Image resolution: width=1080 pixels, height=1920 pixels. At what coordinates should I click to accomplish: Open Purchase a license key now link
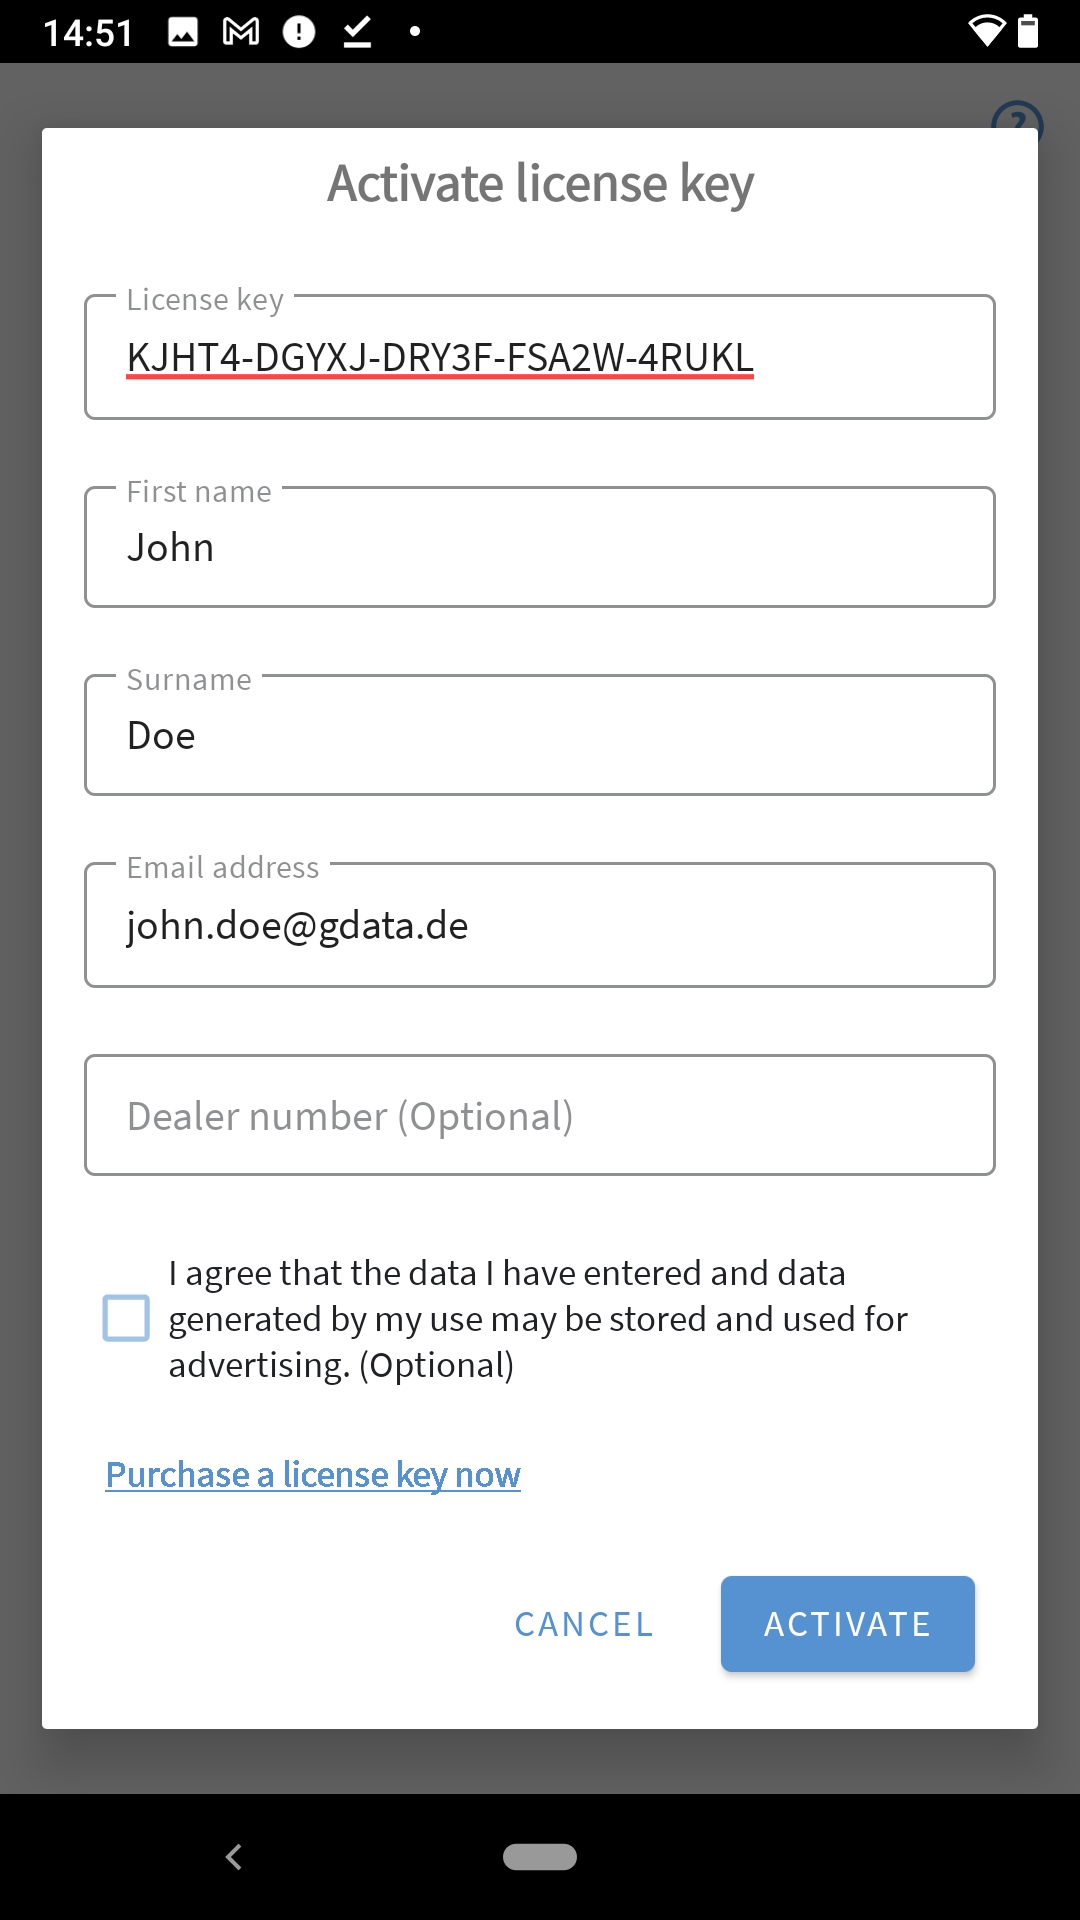point(313,1474)
